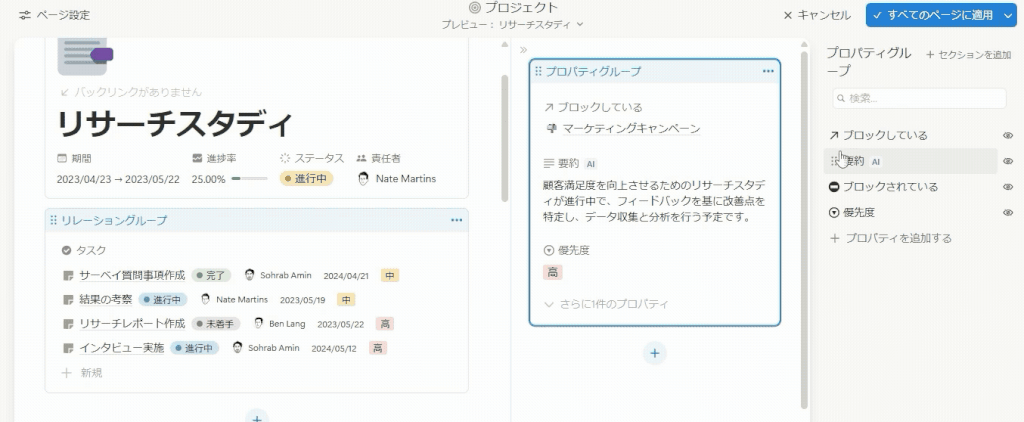Click the backlink arrow icon
1024x422 pixels.
click(65, 93)
